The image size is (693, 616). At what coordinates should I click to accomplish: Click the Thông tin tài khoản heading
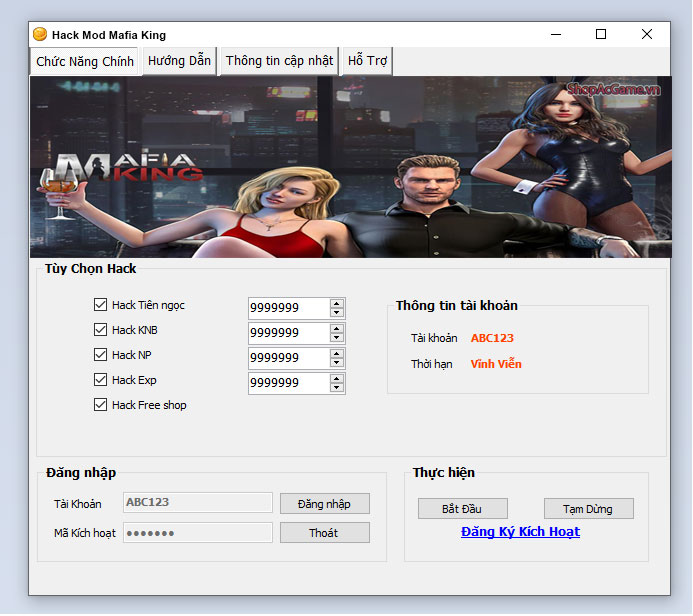457,305
